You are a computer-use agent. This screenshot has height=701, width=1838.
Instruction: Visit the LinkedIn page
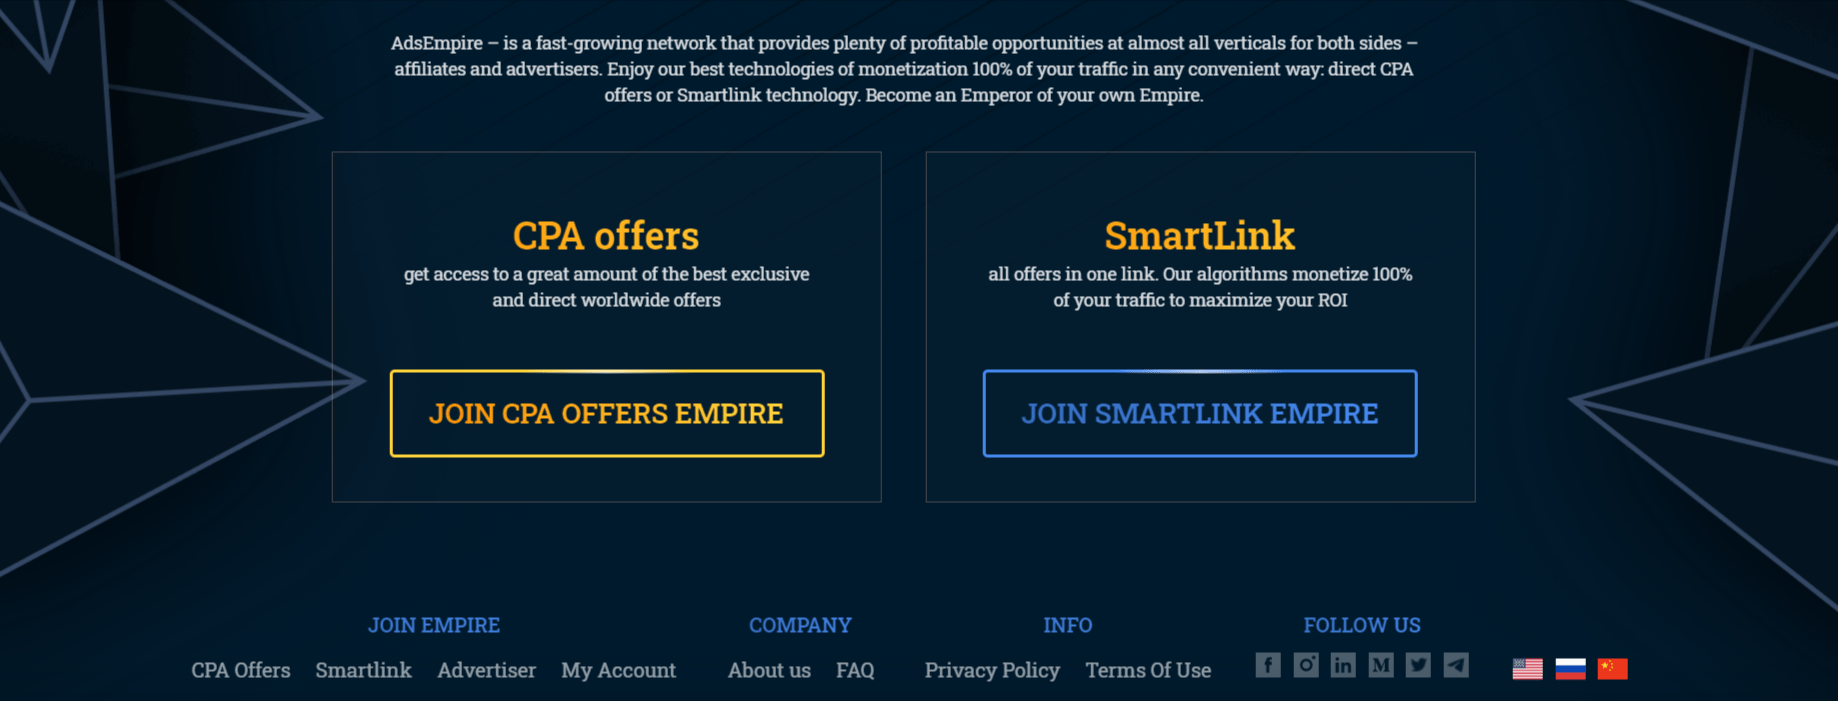pyautogui.click(x=1343, y=665)
